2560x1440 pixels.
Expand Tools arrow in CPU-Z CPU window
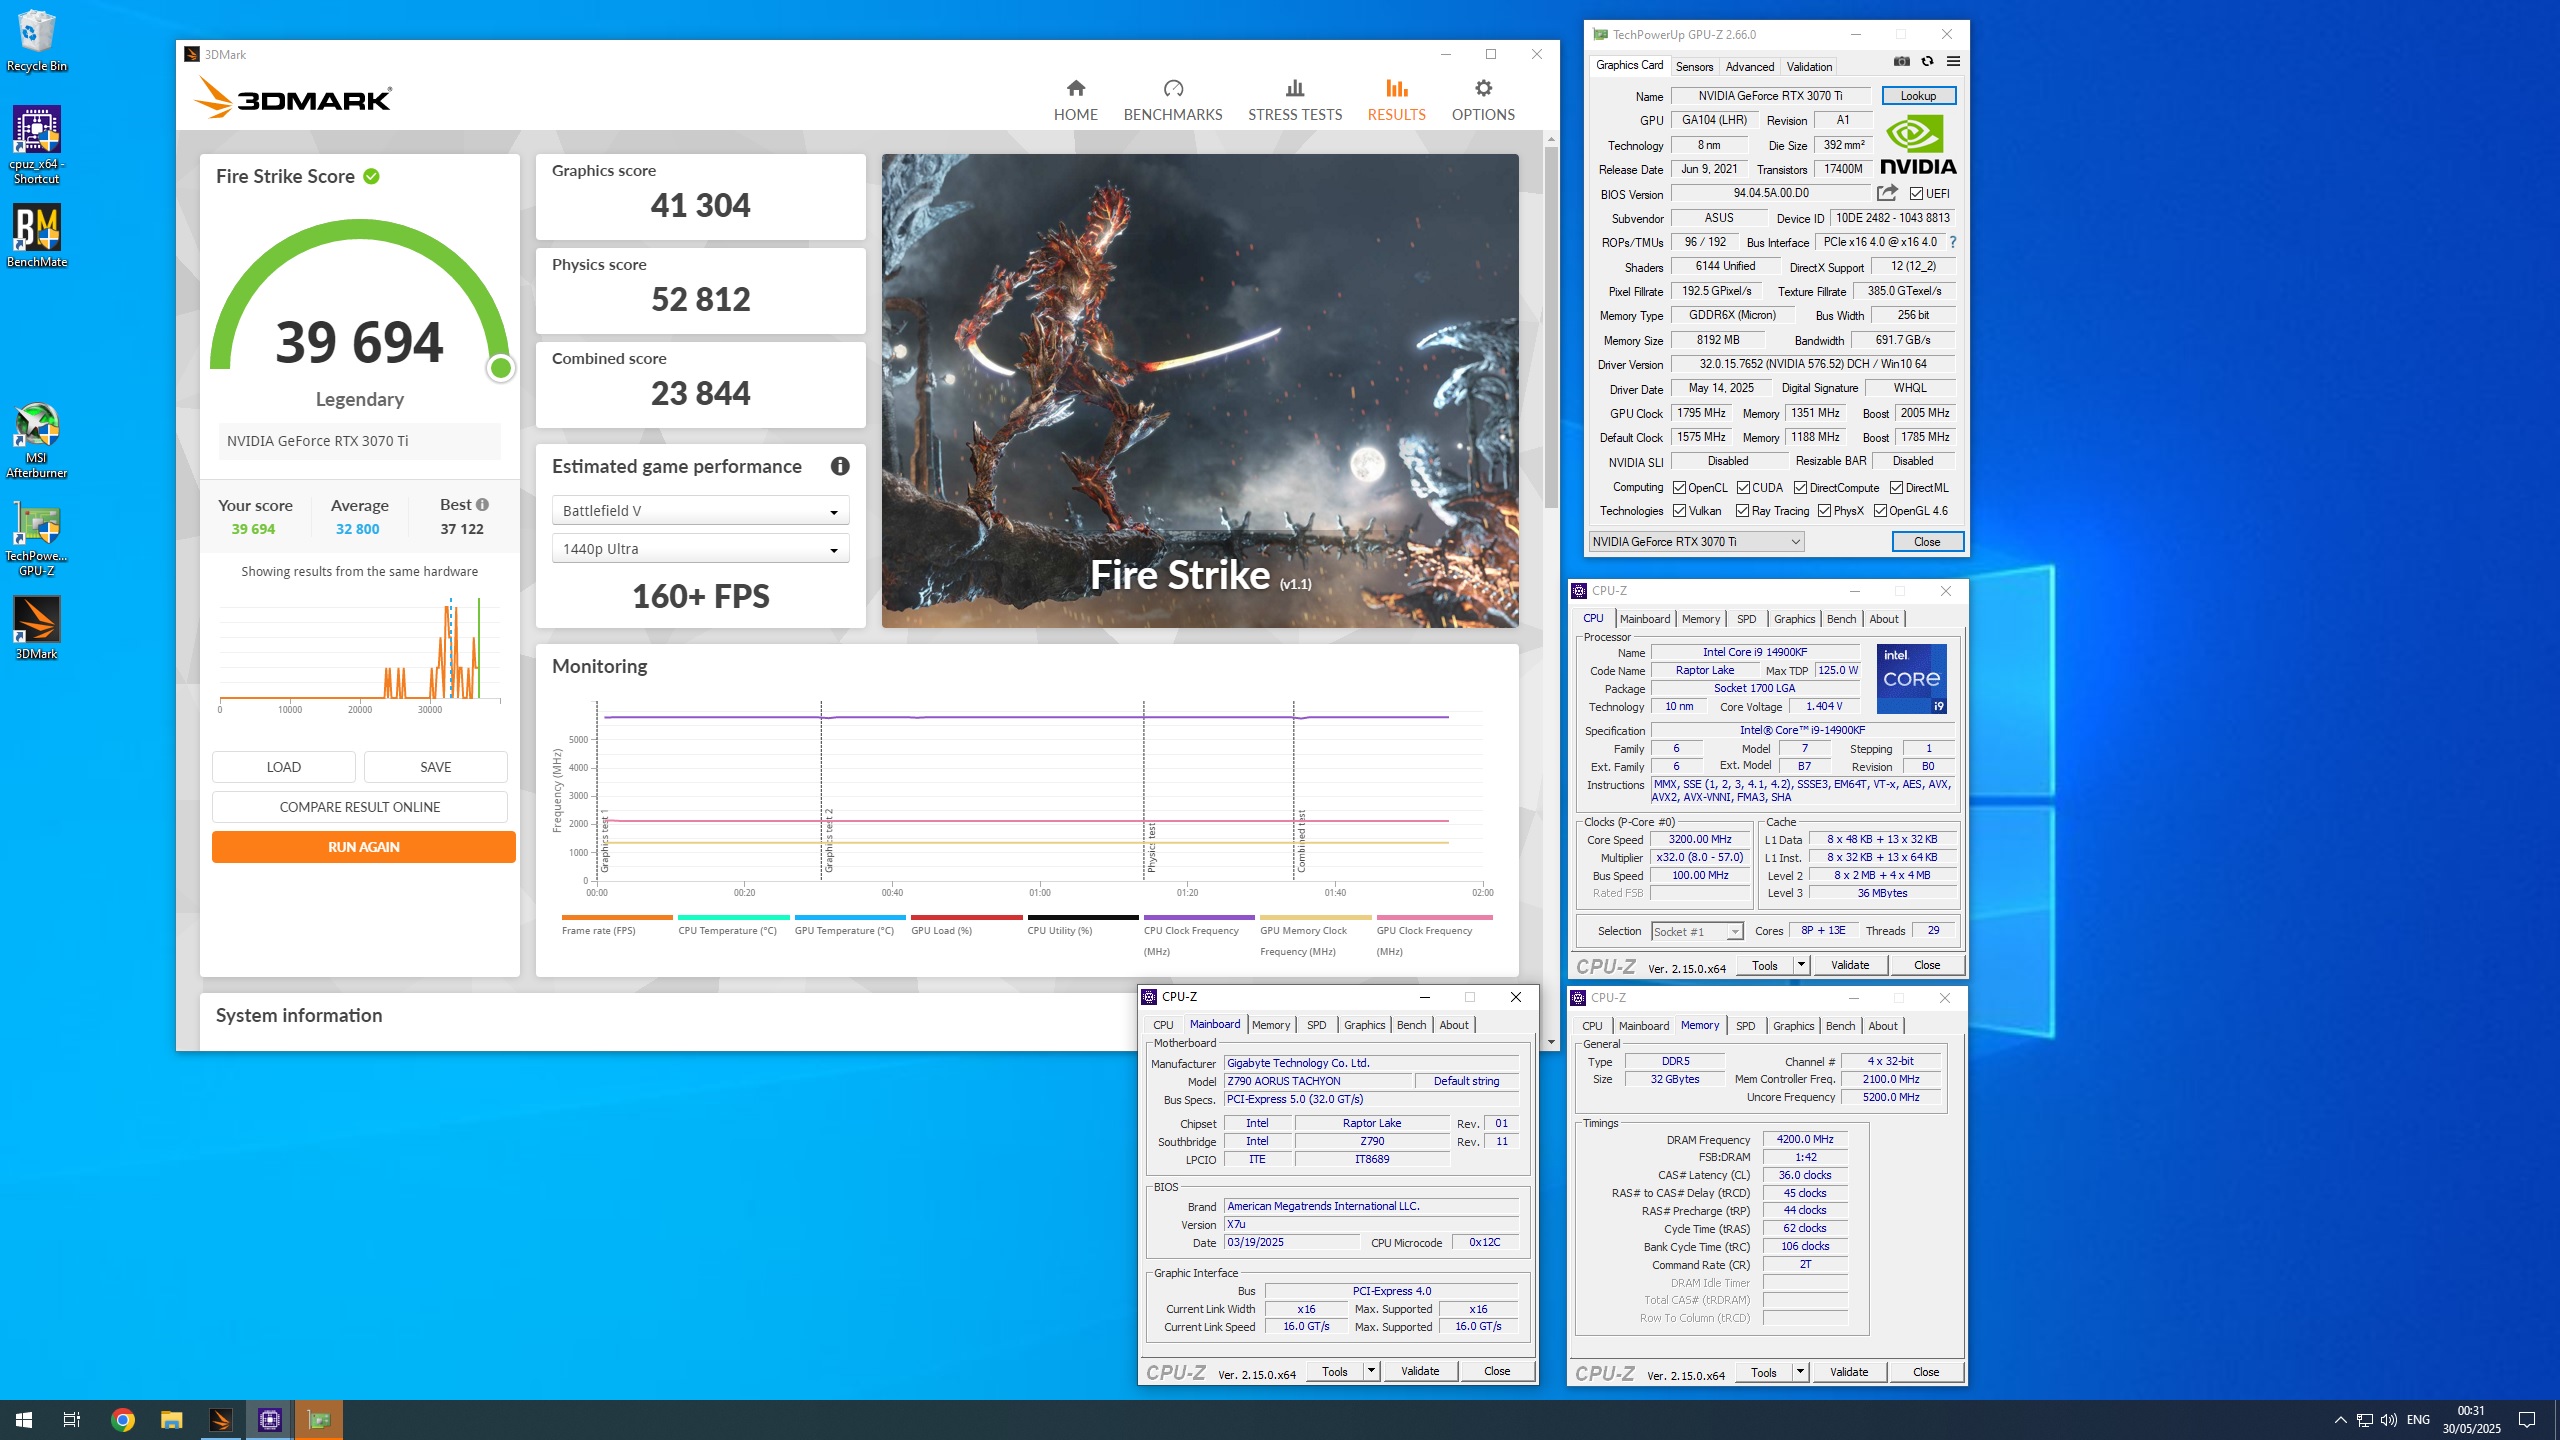[x=1801, y=965]
